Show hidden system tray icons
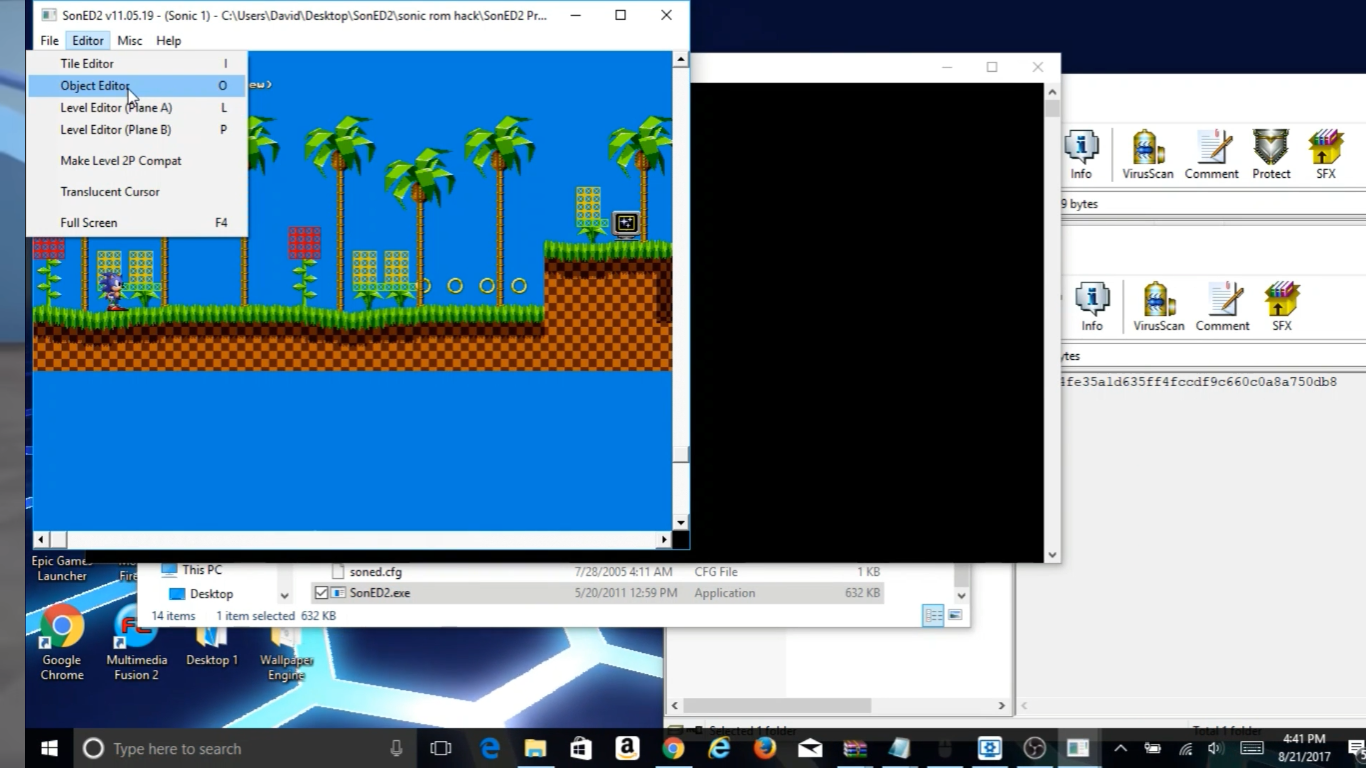 [x=1120, y=748]
